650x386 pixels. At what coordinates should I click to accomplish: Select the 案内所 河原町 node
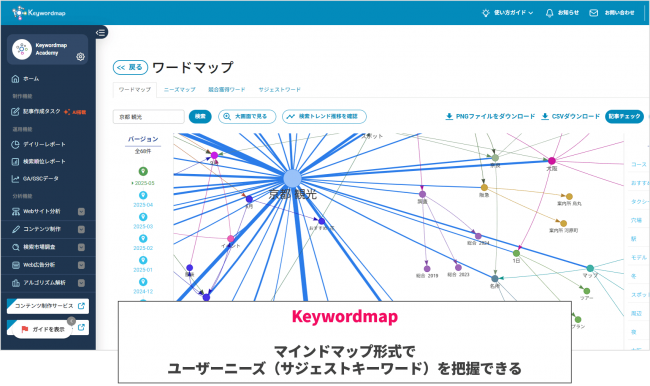point(563,223)
